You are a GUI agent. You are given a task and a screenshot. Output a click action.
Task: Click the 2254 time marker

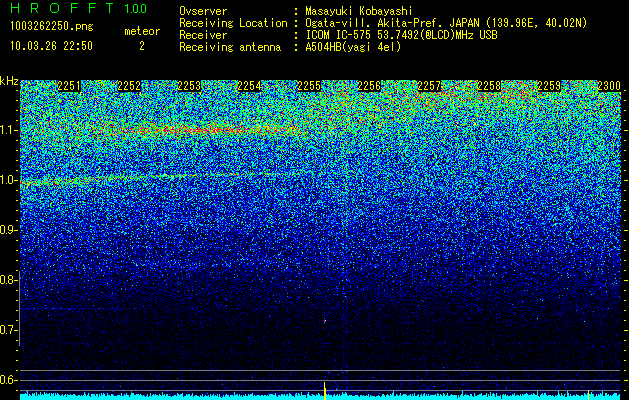(x=249, y=86)
